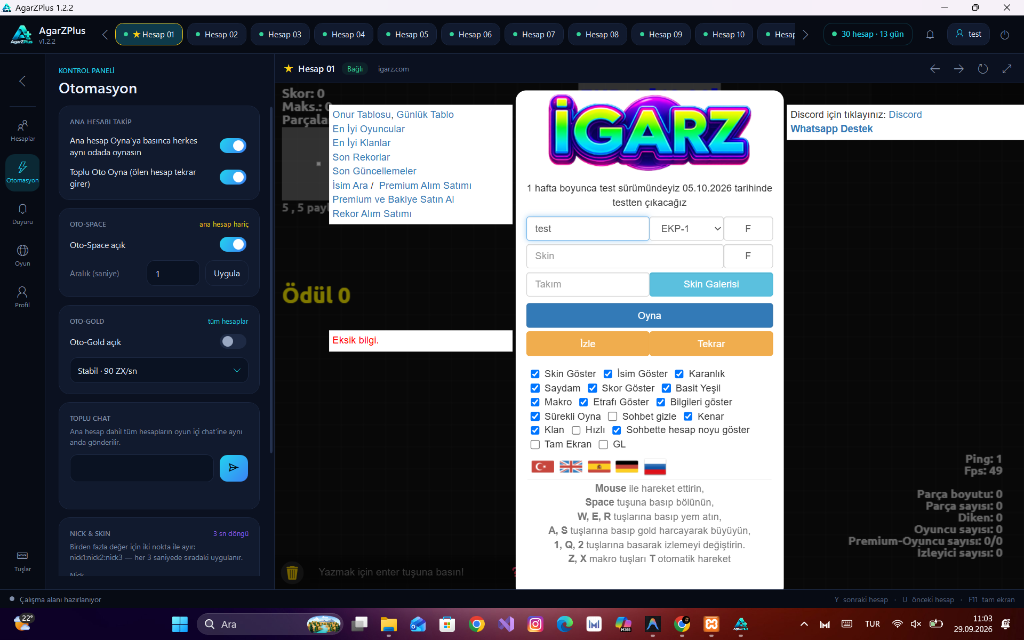
Task: Uncheck Makro checkbox
Action: (535, 402)
